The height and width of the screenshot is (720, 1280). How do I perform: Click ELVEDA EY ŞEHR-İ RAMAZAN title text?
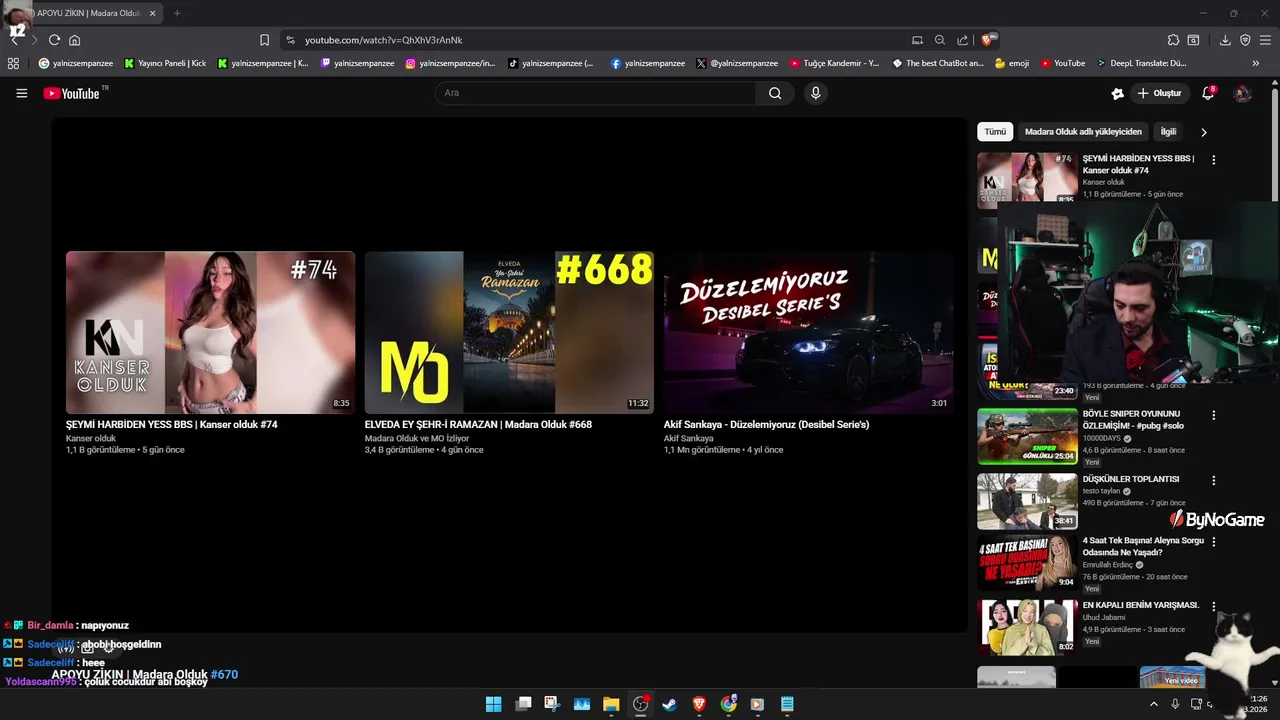click(x=478, y=425)
